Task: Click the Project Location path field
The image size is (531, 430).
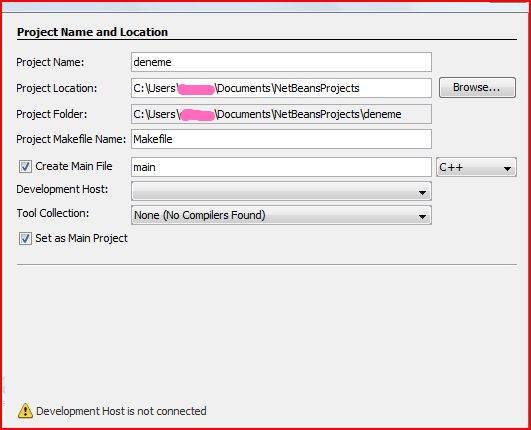Action: click(281, 88)
